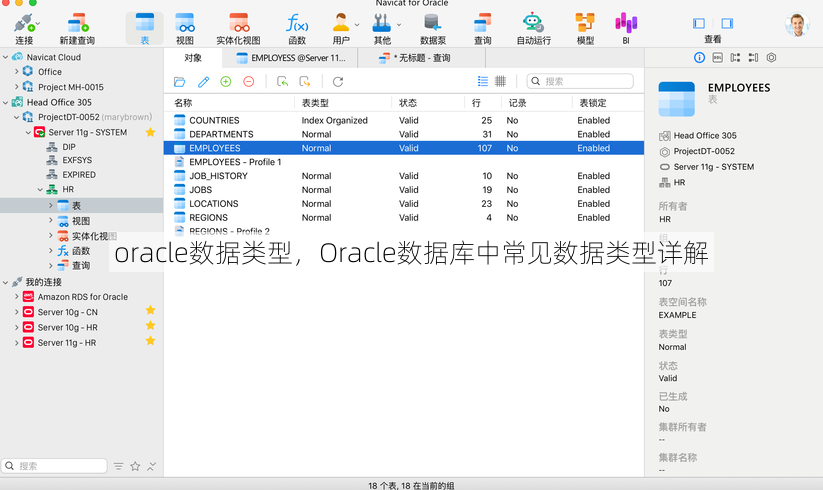Show favorites only star in sidebar bottom

(x=135, y=466)
